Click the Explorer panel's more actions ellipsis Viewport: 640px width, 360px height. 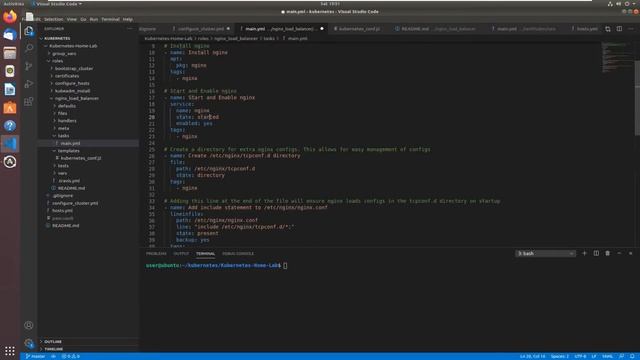click(x=130, y=29)
